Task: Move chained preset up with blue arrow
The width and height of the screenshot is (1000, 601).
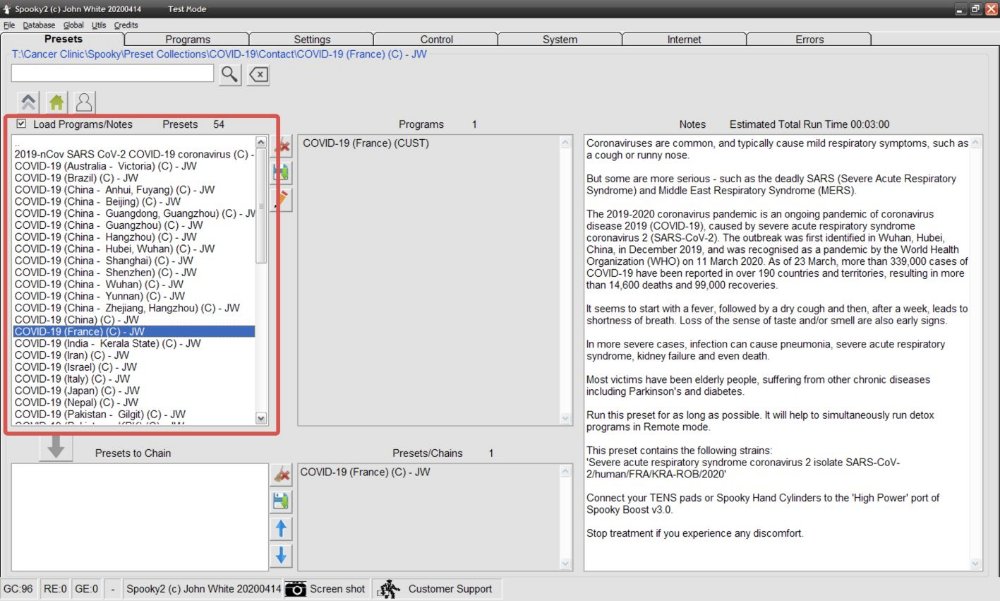Action: coord(282,529)
